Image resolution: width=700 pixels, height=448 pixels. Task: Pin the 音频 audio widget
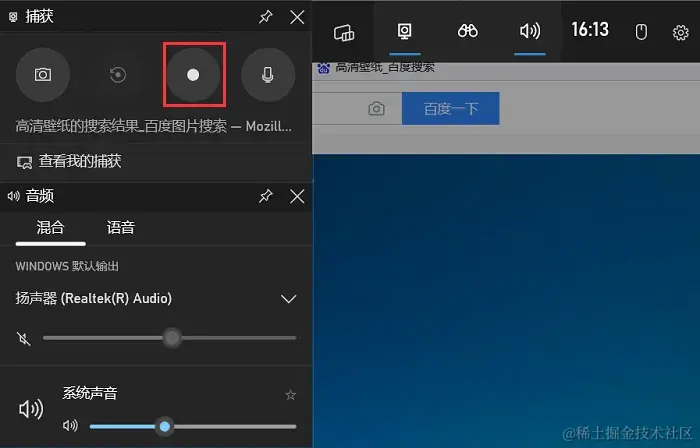coord(266,196)
